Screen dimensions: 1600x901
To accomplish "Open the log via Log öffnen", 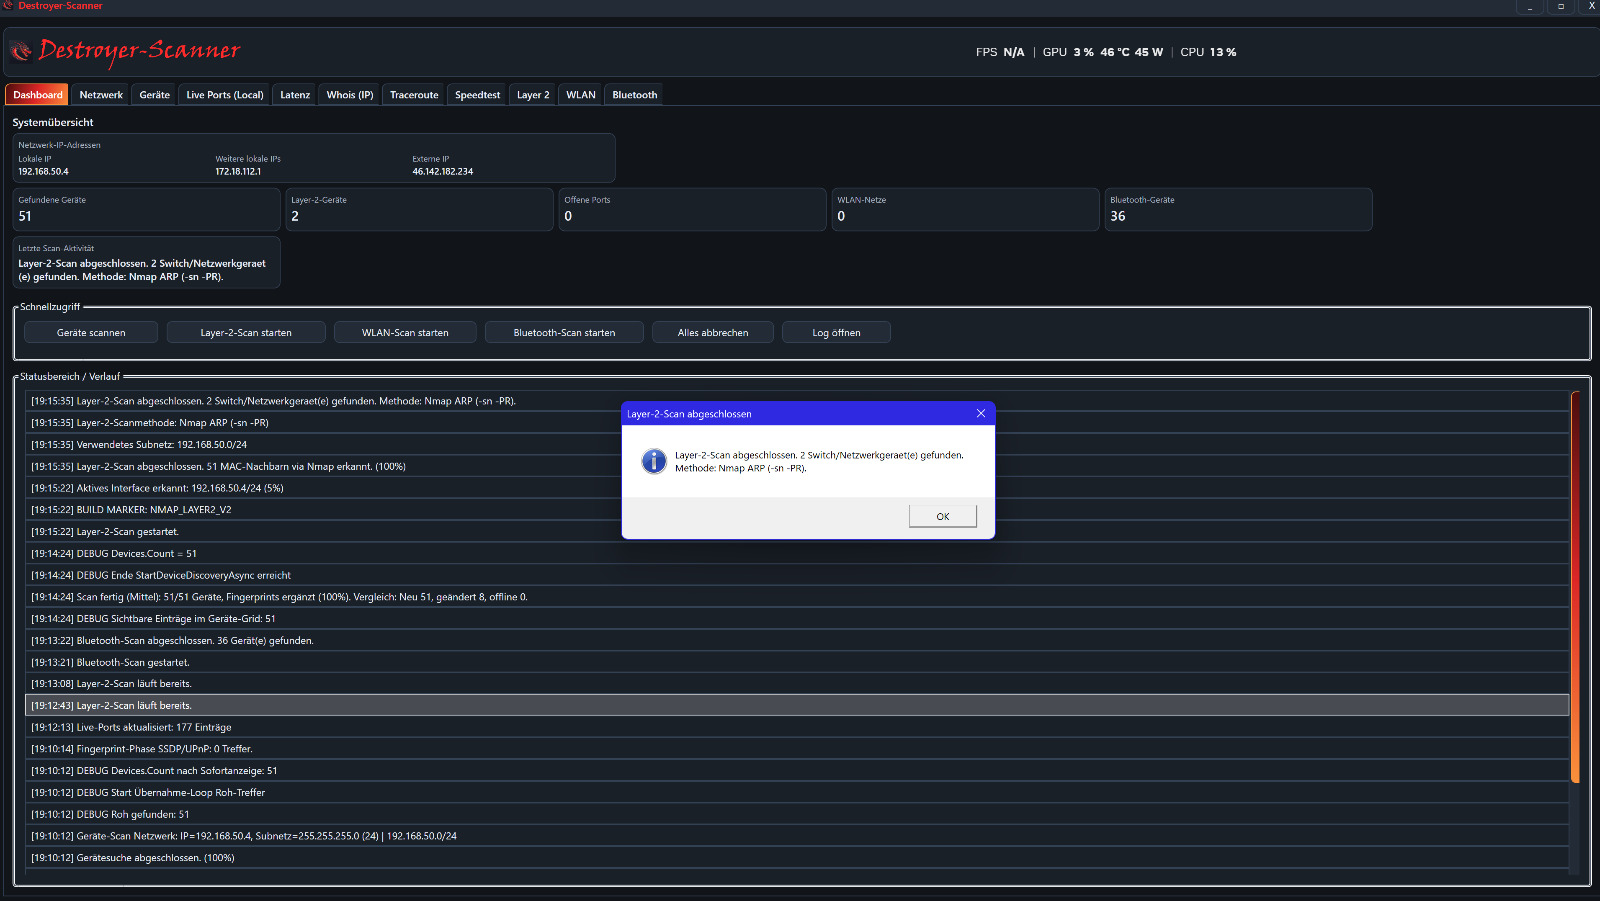I will [x=836, y=332].
